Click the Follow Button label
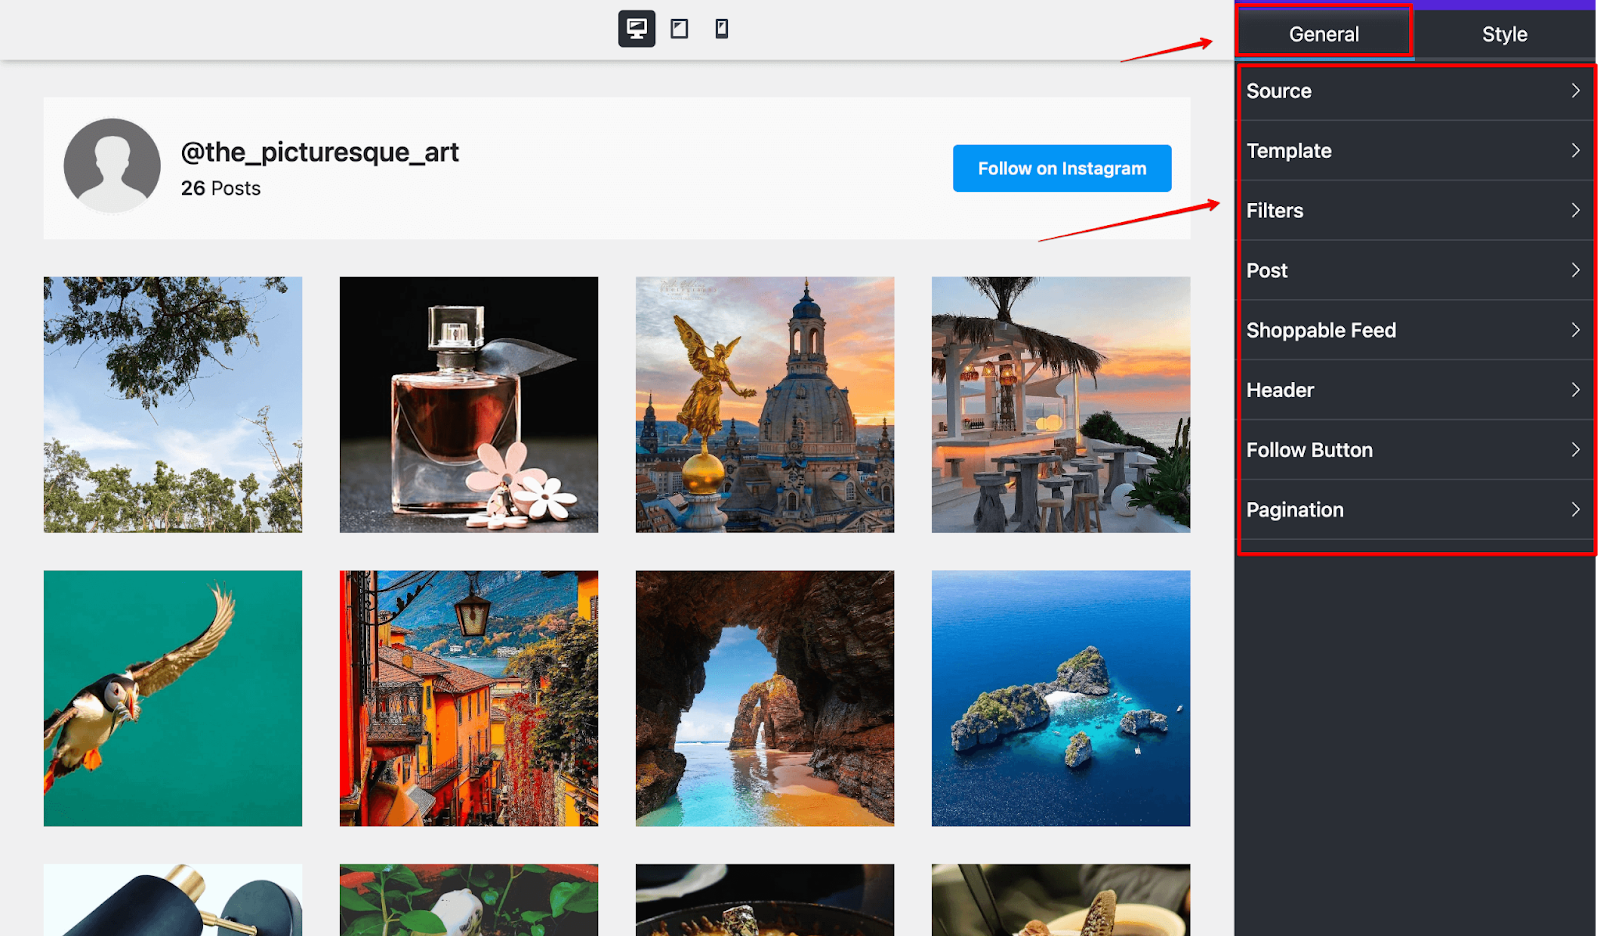 (x=1309, y=450)
